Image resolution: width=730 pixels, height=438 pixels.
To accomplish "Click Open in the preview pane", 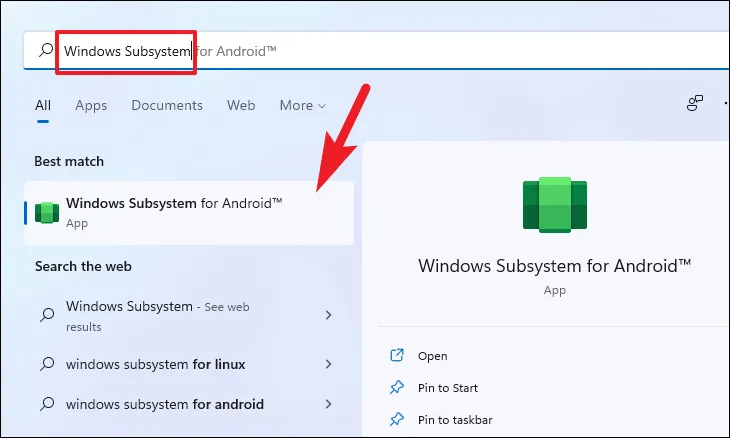I will point(433,356).
